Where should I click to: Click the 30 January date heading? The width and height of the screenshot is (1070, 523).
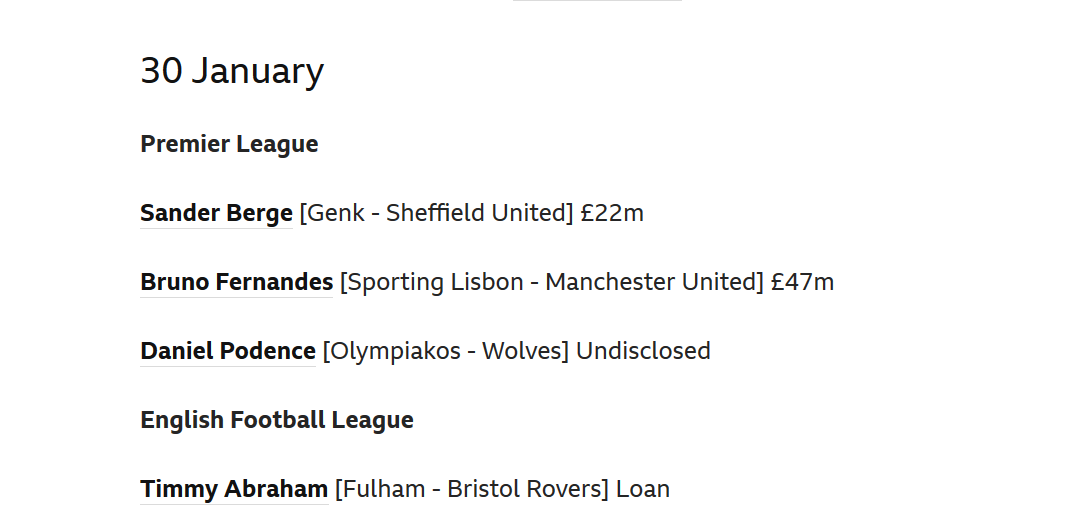[x=232, y=71]
